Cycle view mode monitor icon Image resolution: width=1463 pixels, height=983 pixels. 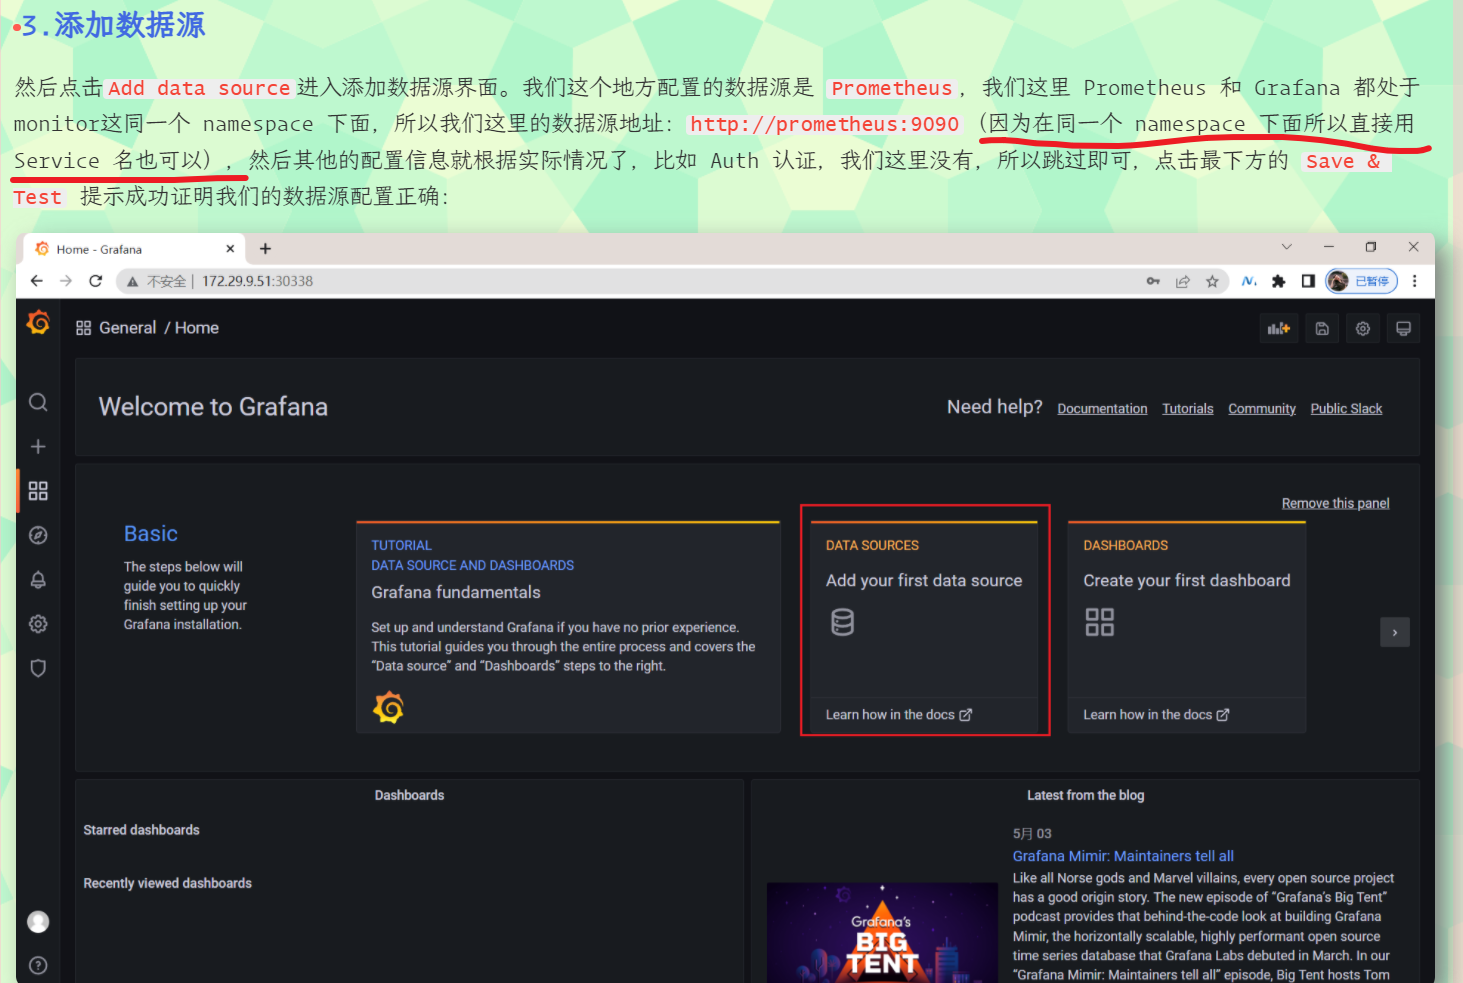click(x=1404, y=328)
